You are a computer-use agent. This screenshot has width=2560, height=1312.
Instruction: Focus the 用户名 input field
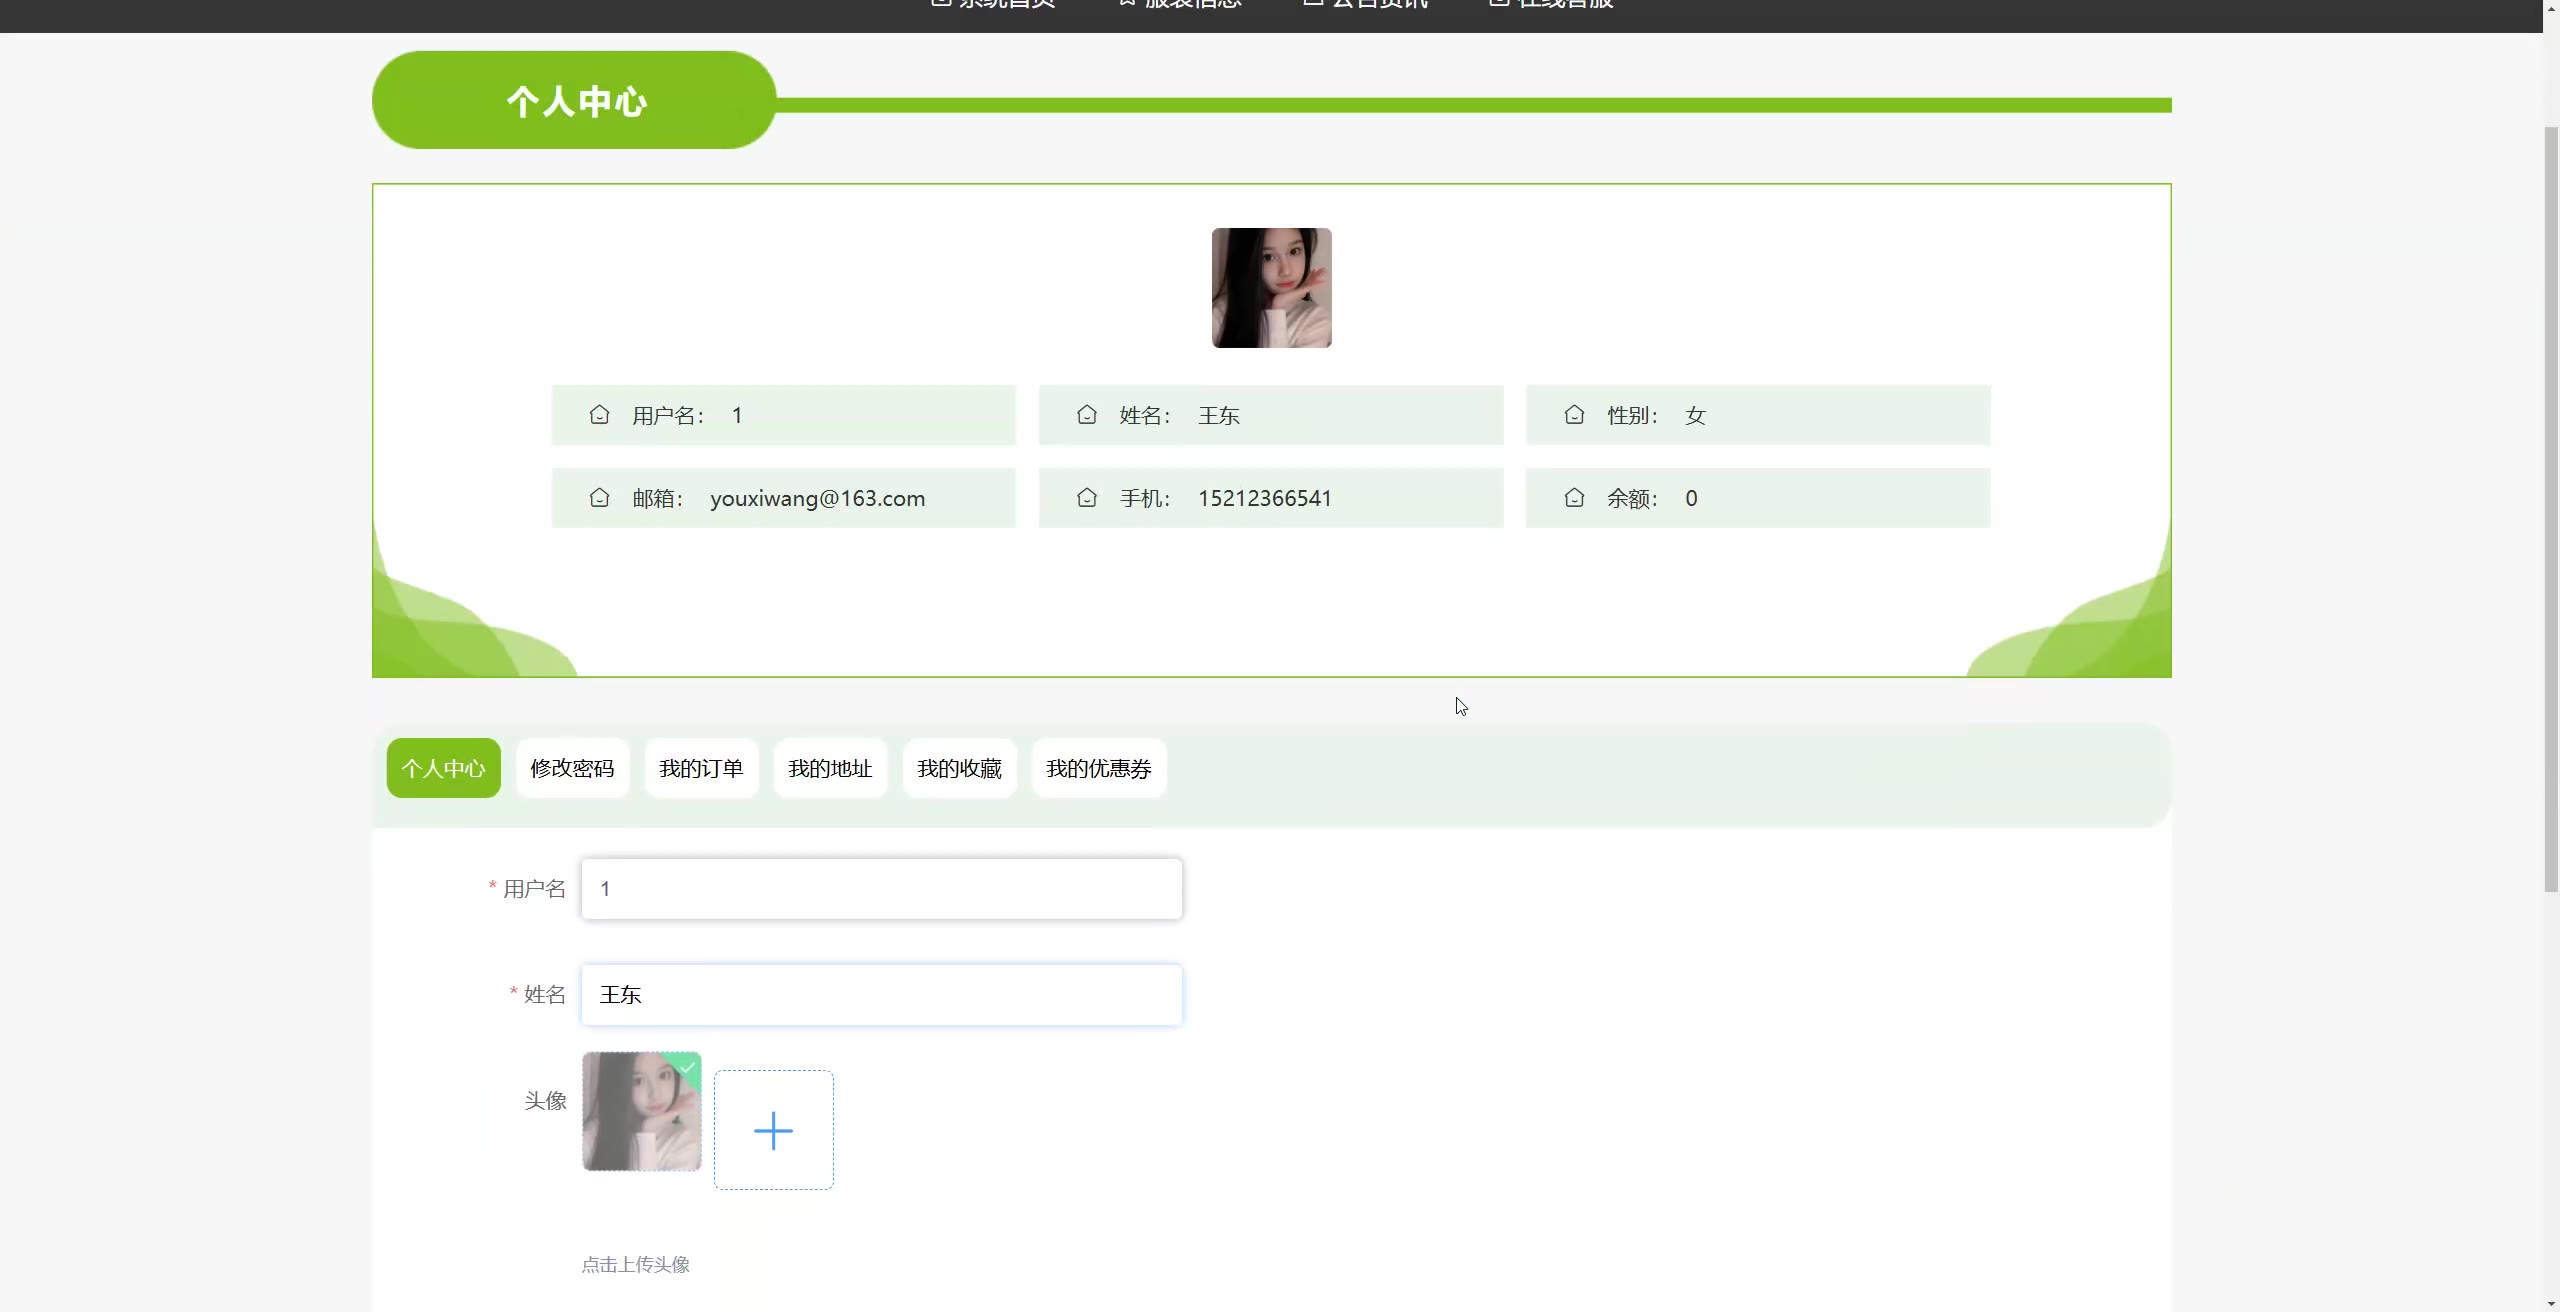881,889
